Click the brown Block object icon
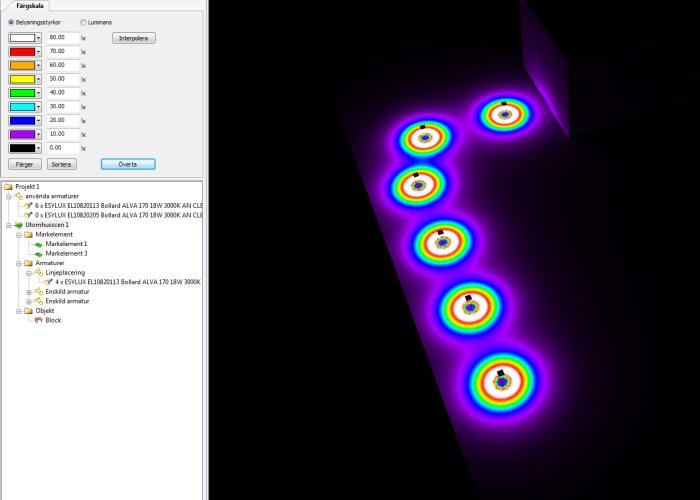The image size is (700, 500). (x=38, y=320)
